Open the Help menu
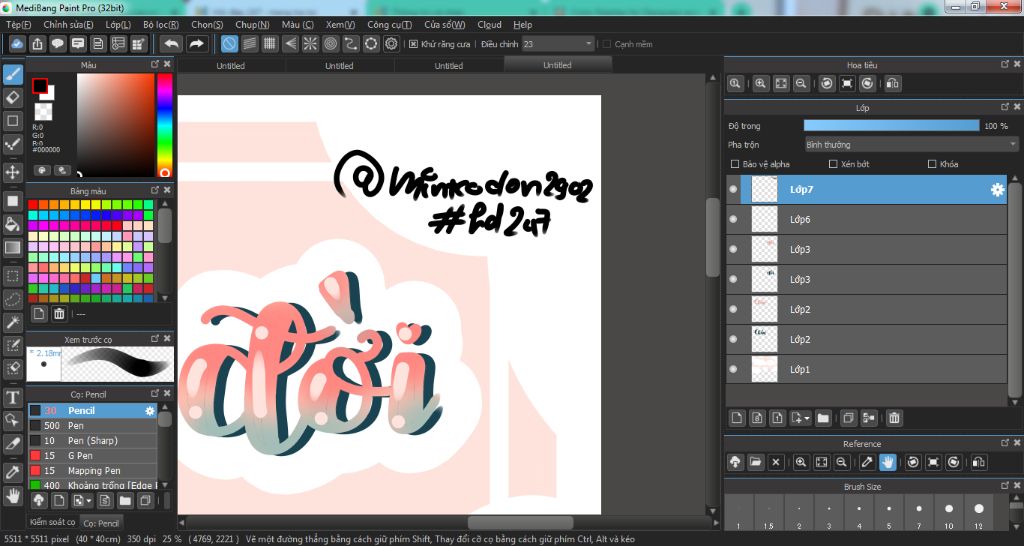The image size is (1024, 546). (x=522, y=25)
